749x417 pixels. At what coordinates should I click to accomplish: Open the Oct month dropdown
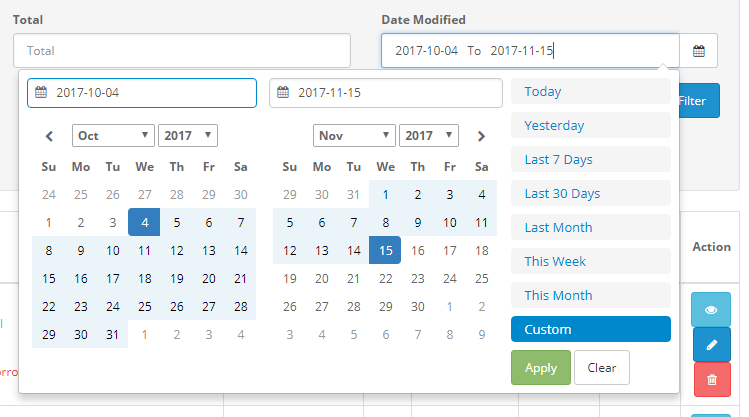tap(113, 136)
